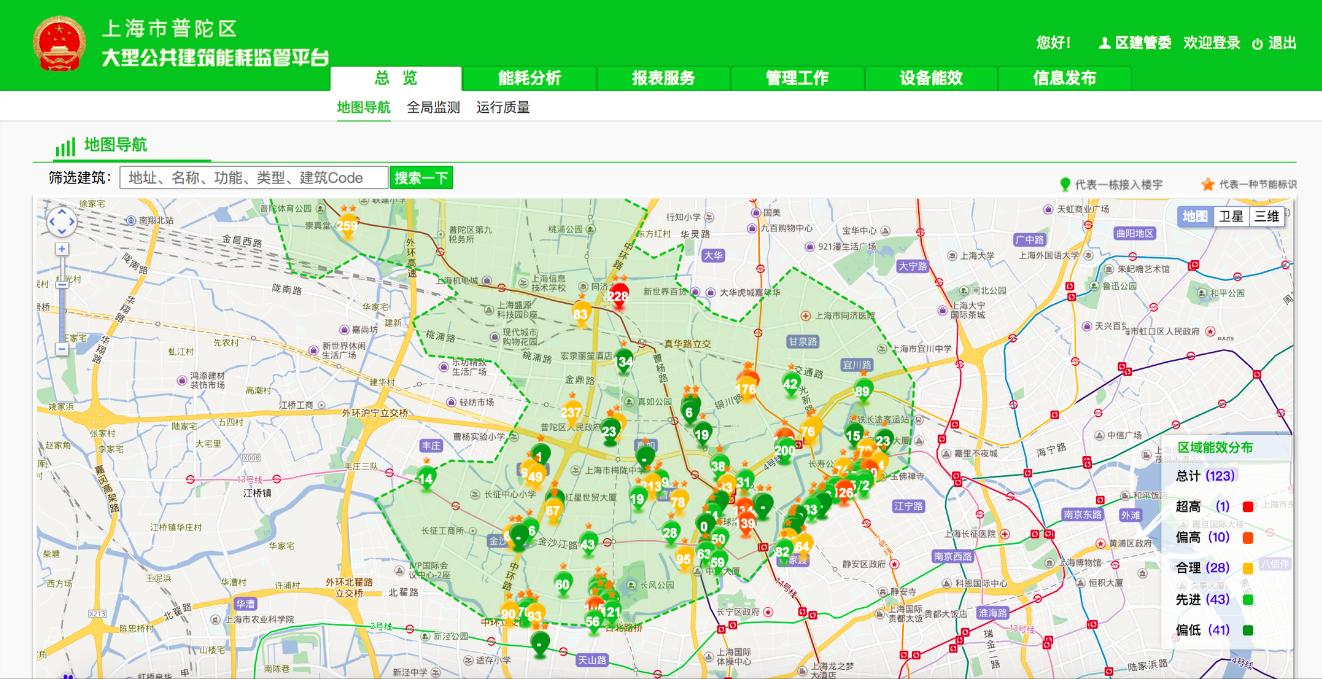Viewport: 1322px width, 679px height.
Task: Go to 全局监测 sub-navigation link
Action: pos(433,108)
